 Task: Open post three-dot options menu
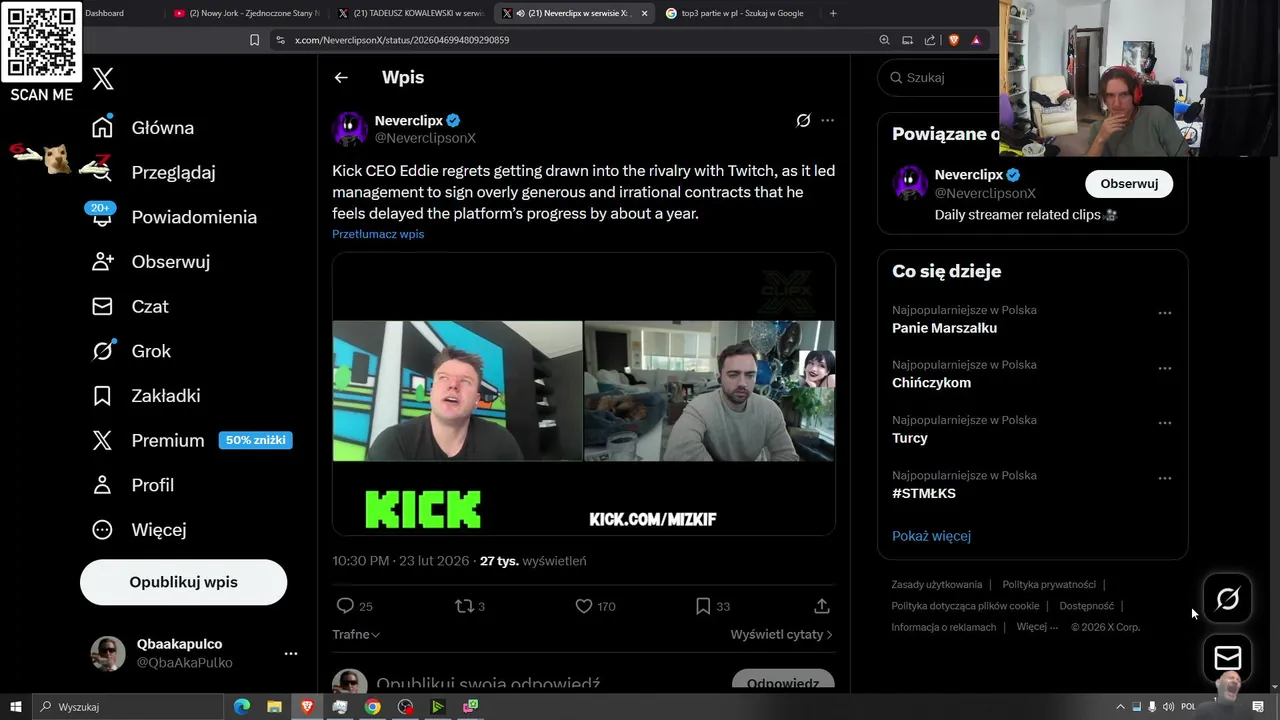(x=827, y=120)
